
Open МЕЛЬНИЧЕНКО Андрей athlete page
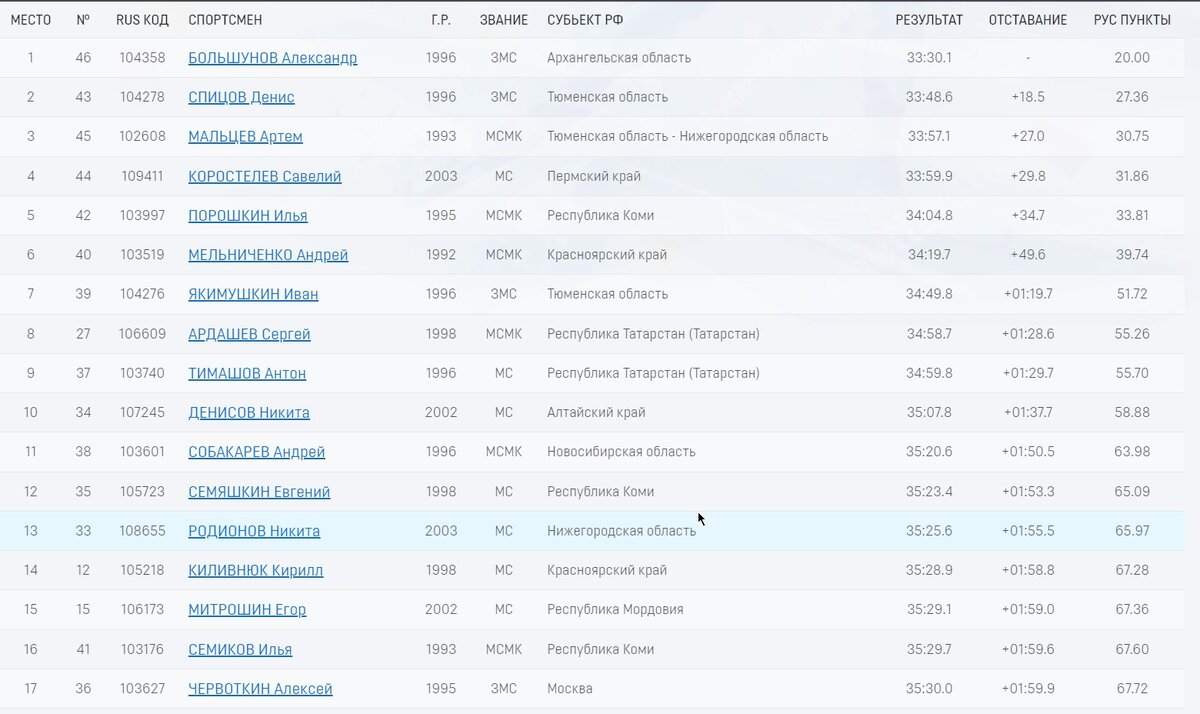coord(268,255)
